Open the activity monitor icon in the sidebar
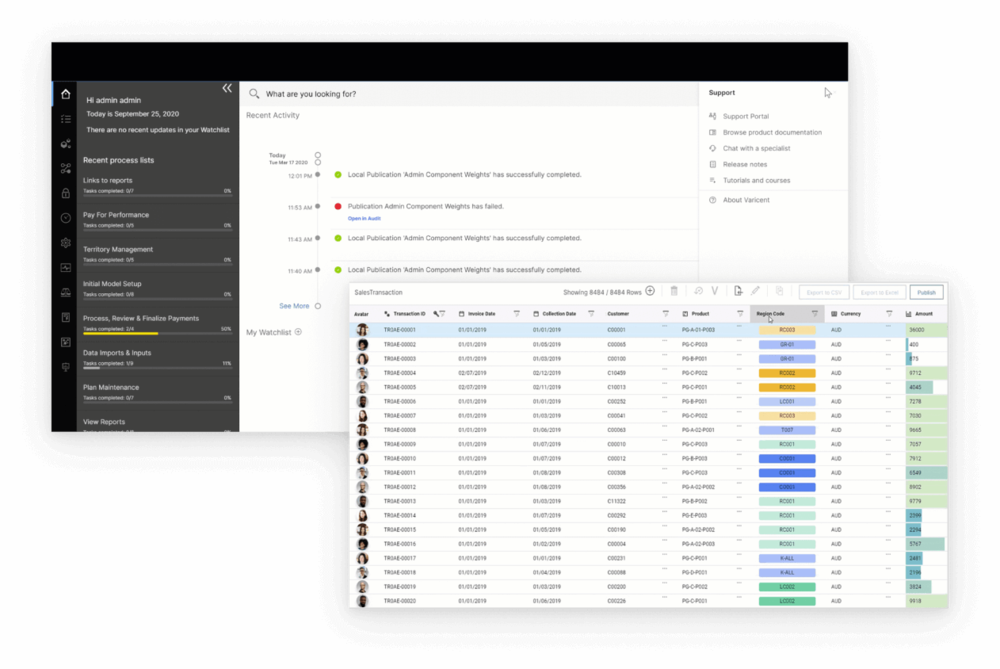The width and height of the screenshot is (1000, 669). coord(66,268)
